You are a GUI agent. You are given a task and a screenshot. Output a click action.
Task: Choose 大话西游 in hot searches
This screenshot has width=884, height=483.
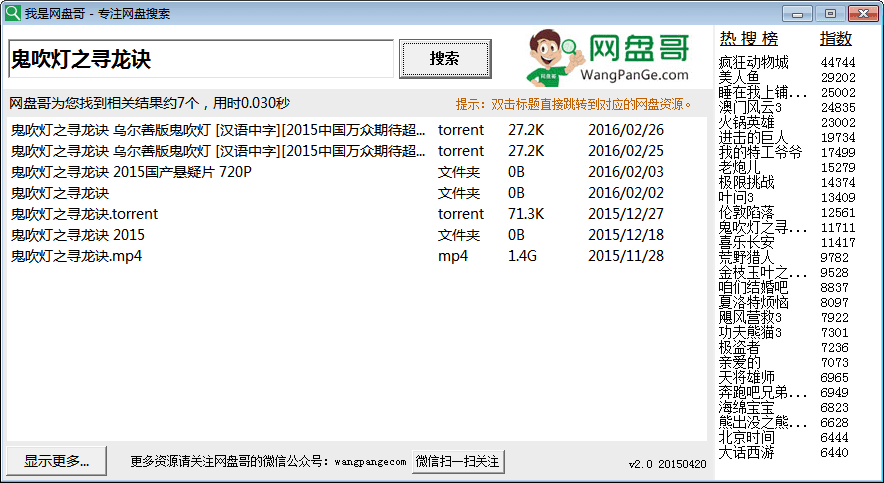coord(746,452)
